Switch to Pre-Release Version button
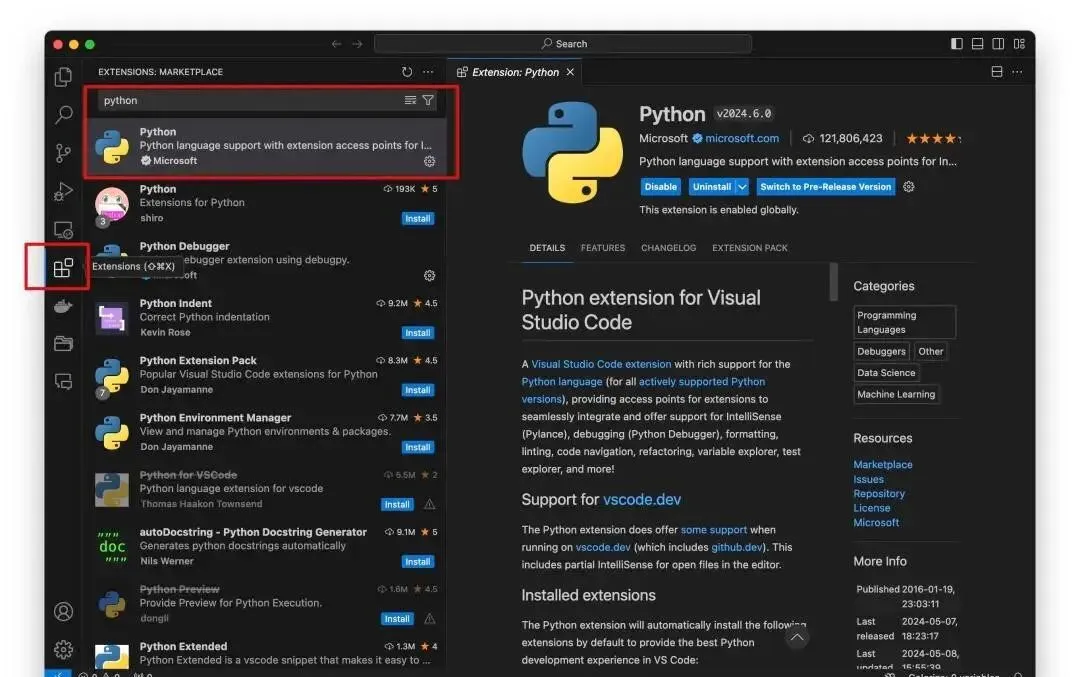Viewport: 1080px width, 677px height. (825, 187)
